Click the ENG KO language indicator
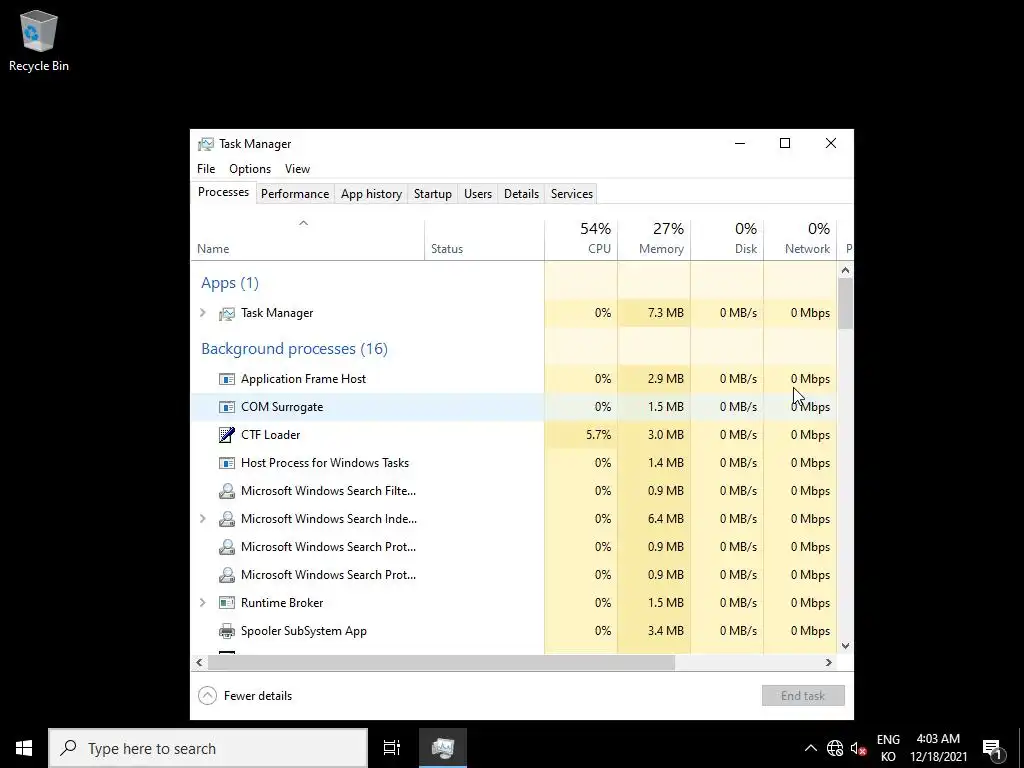The height and width of the screenshot is (768, 1024). coord(888,748)
